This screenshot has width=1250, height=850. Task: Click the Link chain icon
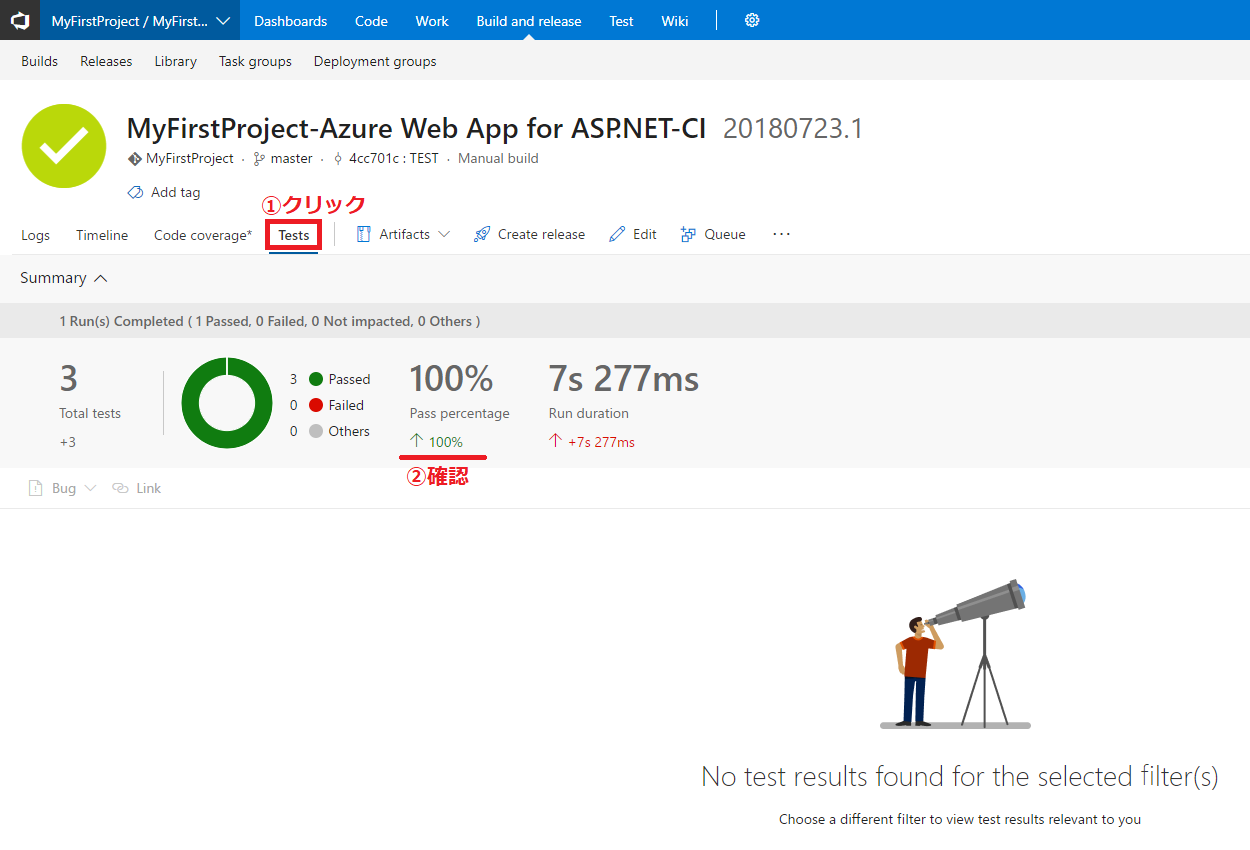[120, 488]
